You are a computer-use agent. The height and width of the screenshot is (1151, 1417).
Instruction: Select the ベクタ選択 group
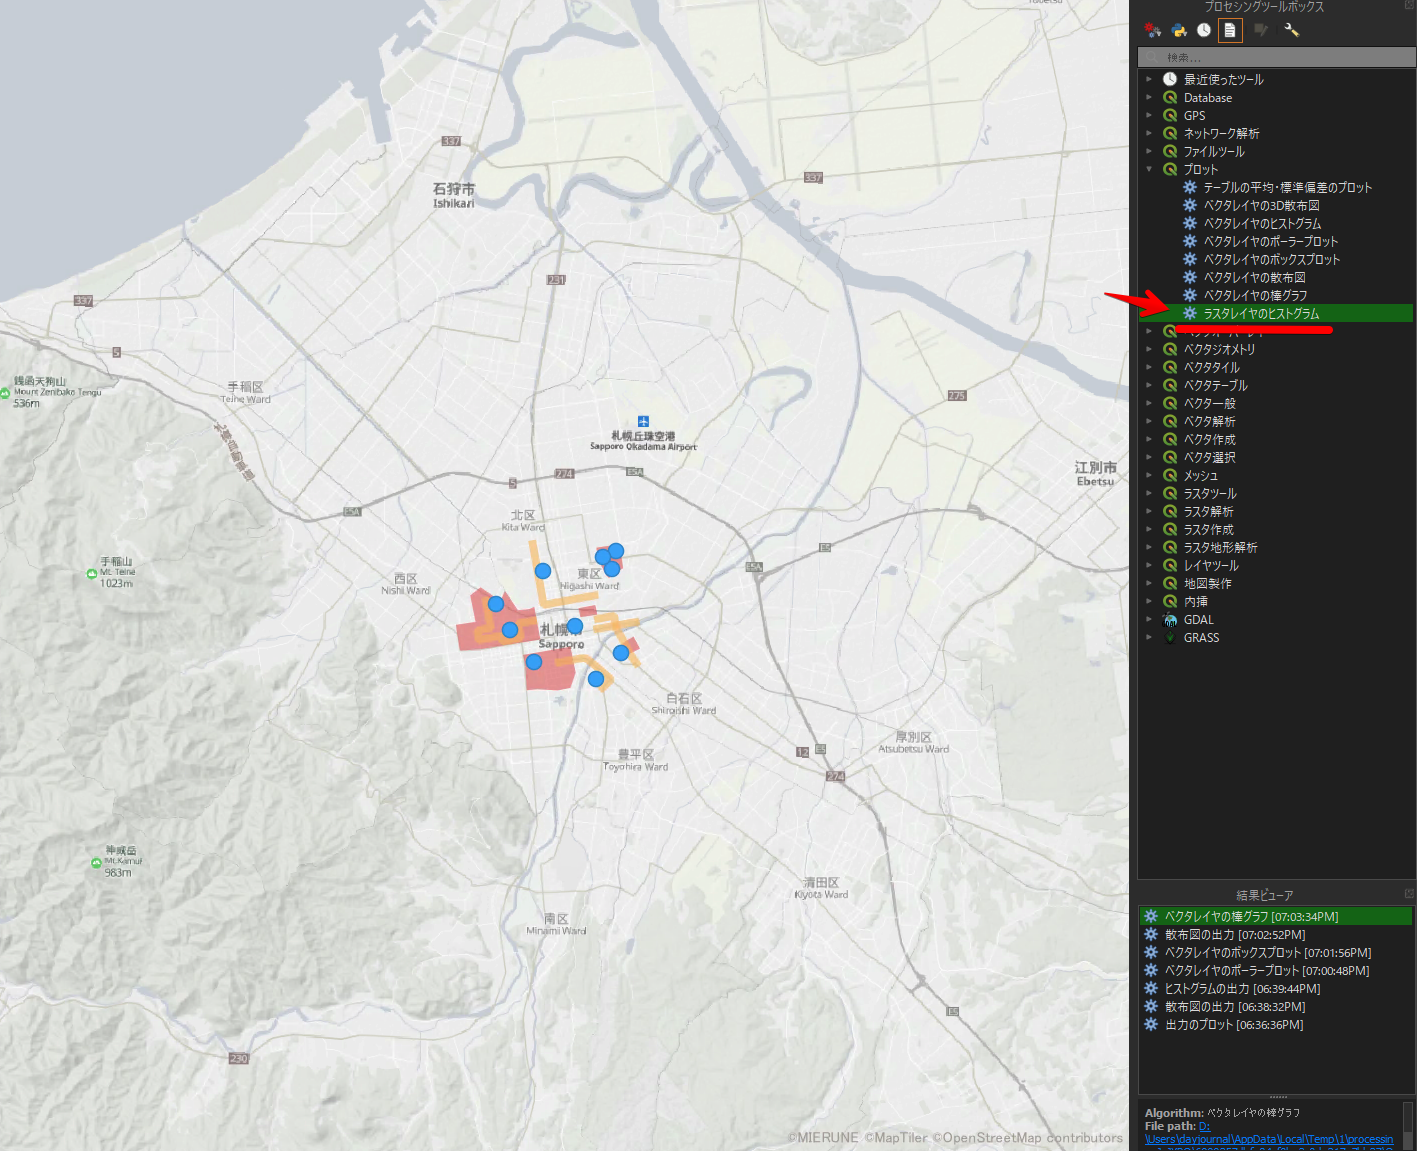pos(1209,457)
